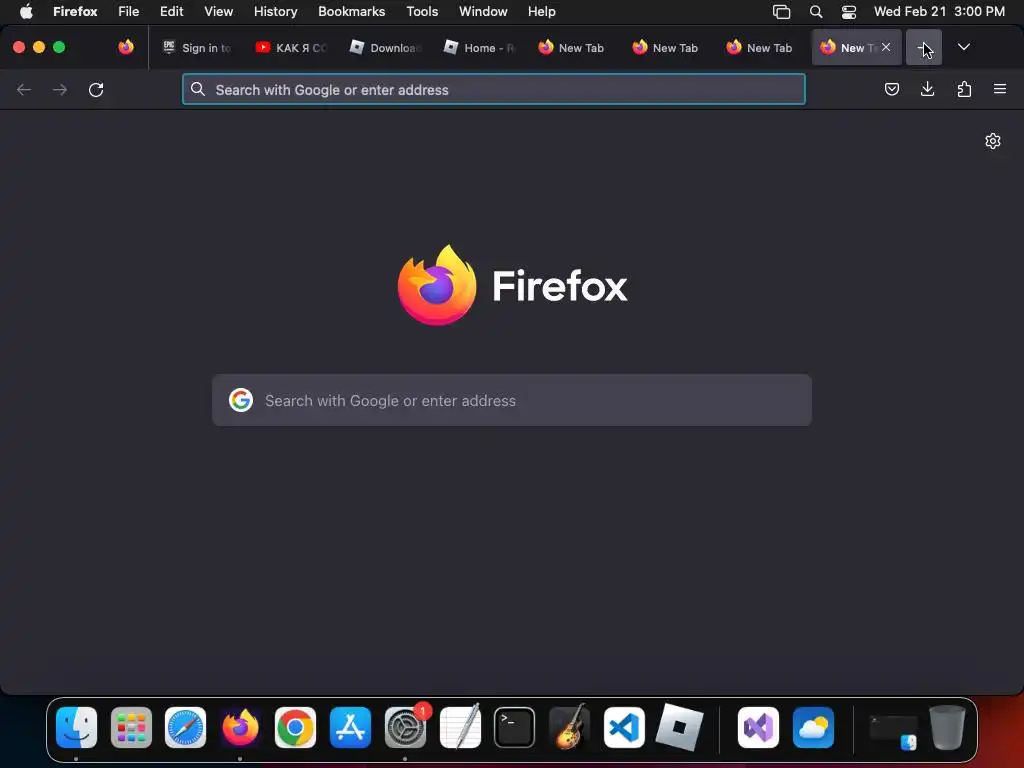The width and height of the screenshot is (1024, 768).
Task: Focus the address bar search field
Action: pos(494,89)
